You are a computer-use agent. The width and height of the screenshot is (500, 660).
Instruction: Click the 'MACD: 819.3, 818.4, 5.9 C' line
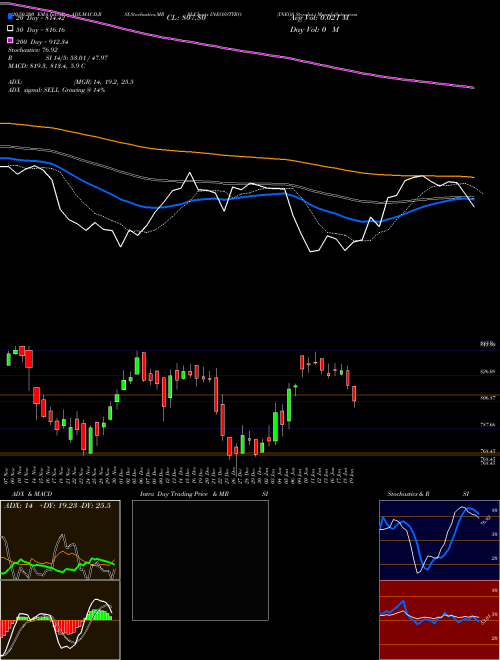[x=47, y=66]
